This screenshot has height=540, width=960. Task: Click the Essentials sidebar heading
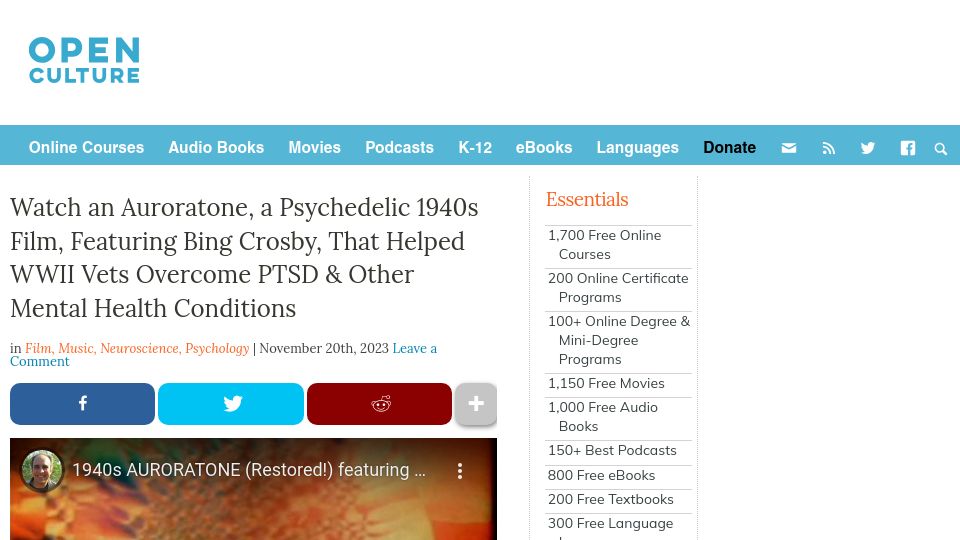point(587,200)
